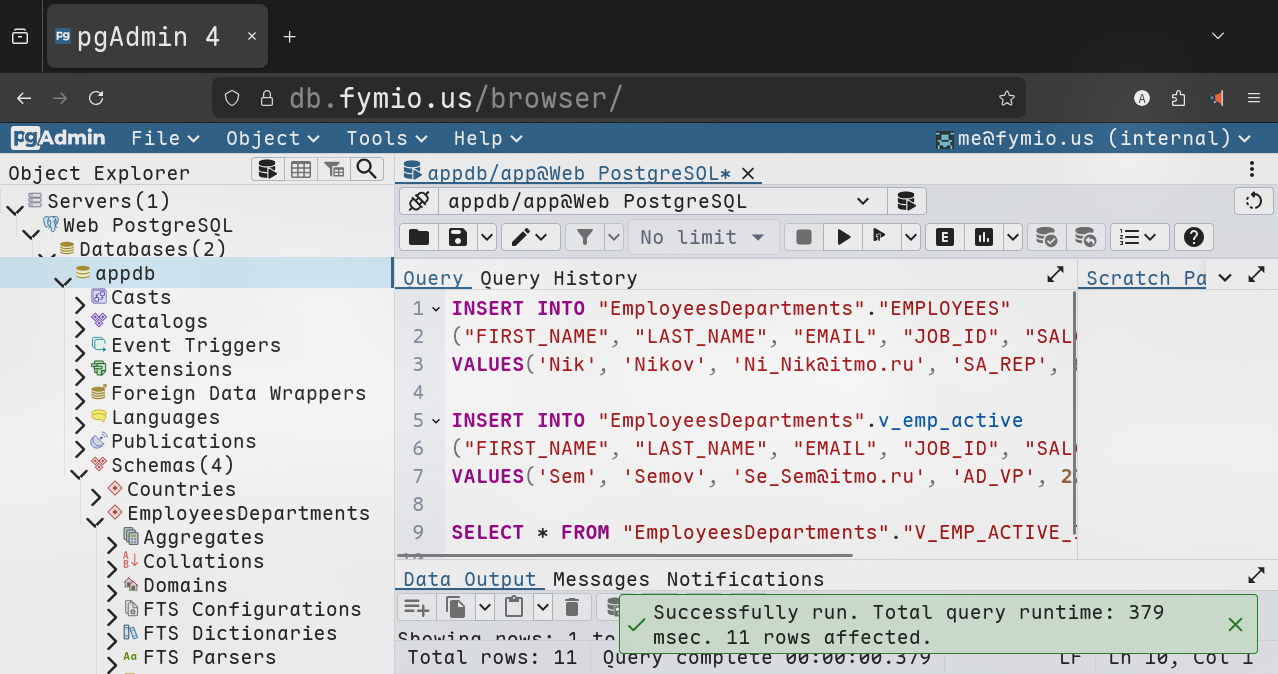Click the View Data table icon
Screen dimensions: 1278x674
(x=301, y=169)
